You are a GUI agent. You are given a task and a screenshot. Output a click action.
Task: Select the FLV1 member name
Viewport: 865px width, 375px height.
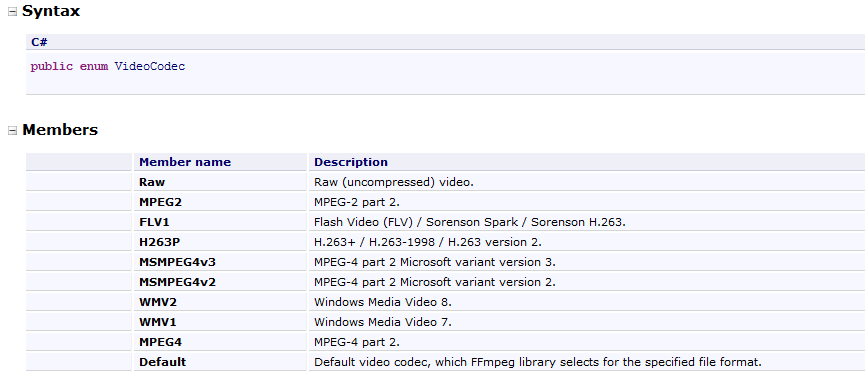click(156, 222)
